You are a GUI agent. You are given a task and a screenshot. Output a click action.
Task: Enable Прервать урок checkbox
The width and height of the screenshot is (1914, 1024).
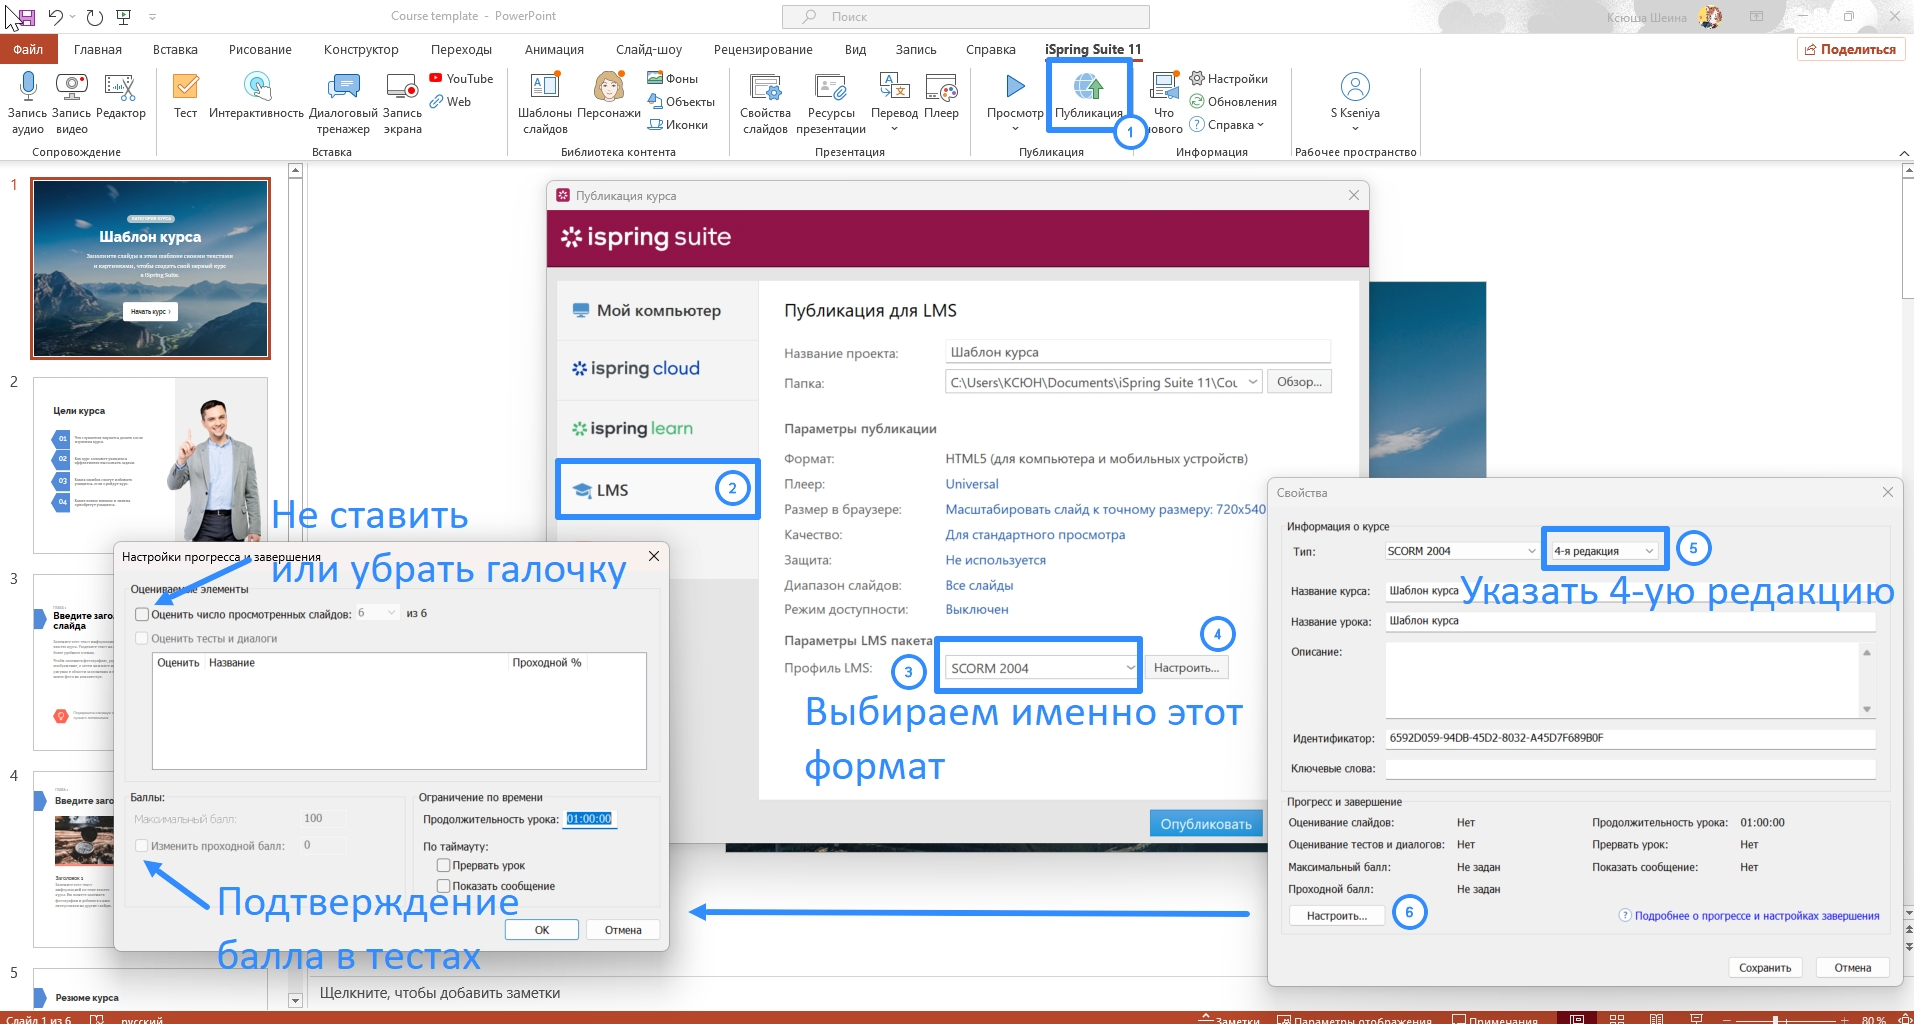pos(443,865)
